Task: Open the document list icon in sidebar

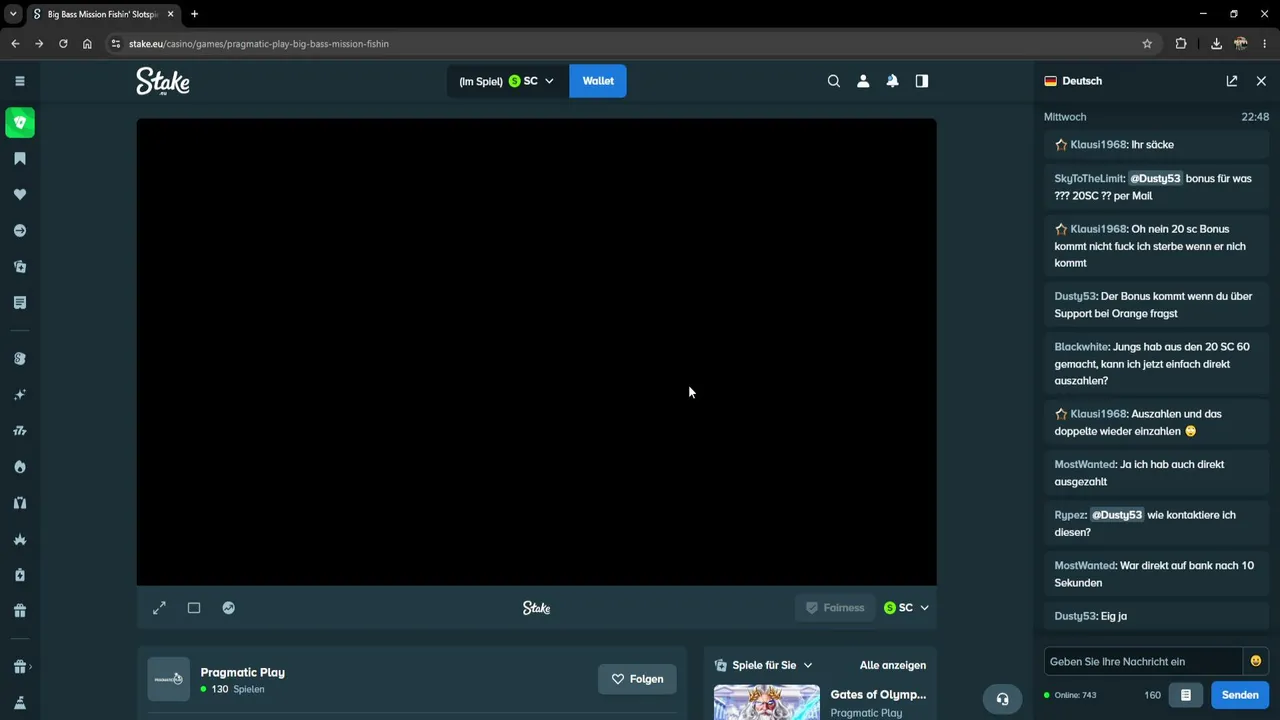Action: point(19,303)
